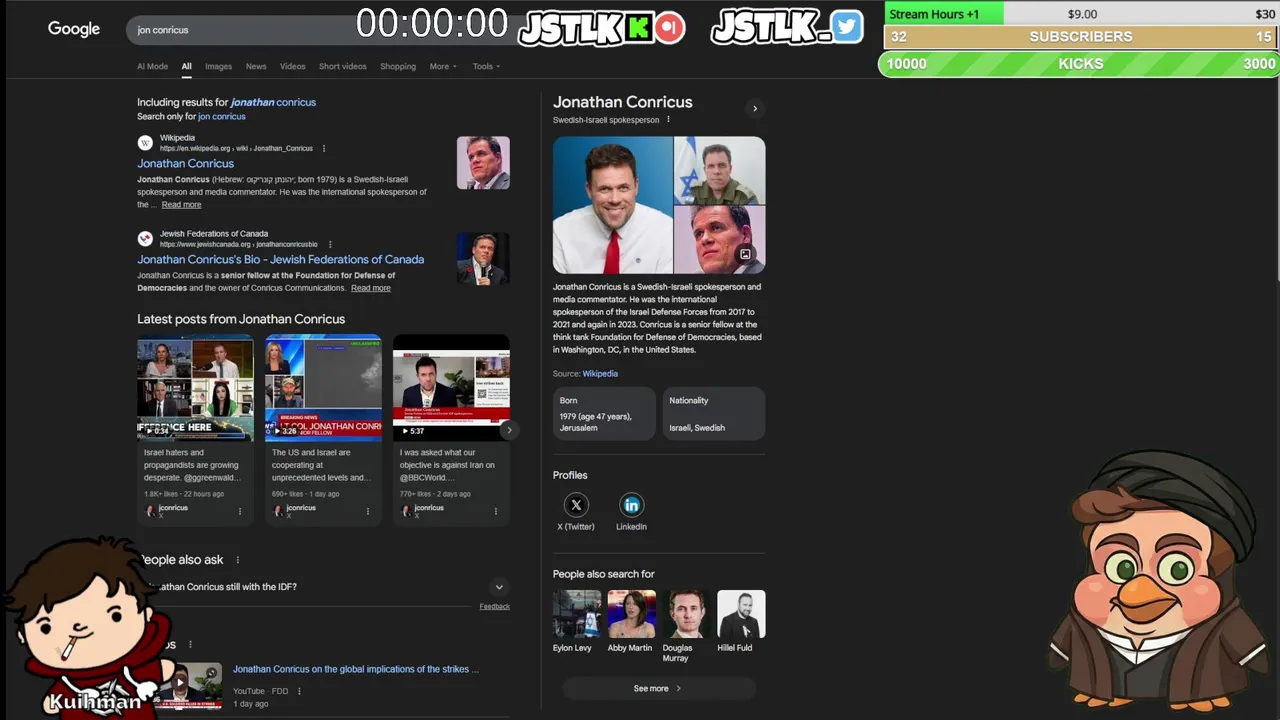Click the Twitter bird icon in stream overlay
The height and width of the screenshot is (720, 1280).
click(x=847, y=27)
